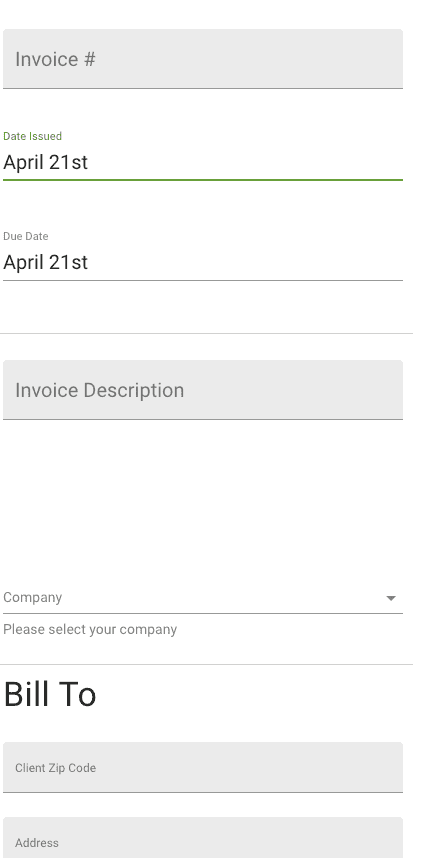Click into the Address field

click(x=203, y=838)
